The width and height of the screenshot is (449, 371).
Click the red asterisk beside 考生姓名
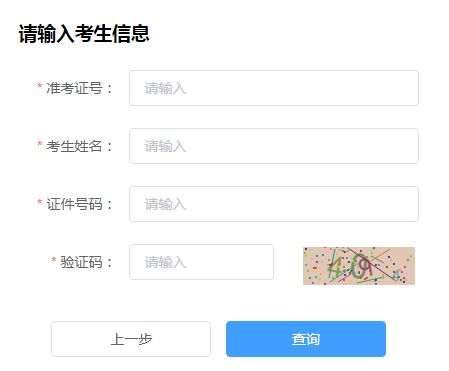(x=40, y=145)
